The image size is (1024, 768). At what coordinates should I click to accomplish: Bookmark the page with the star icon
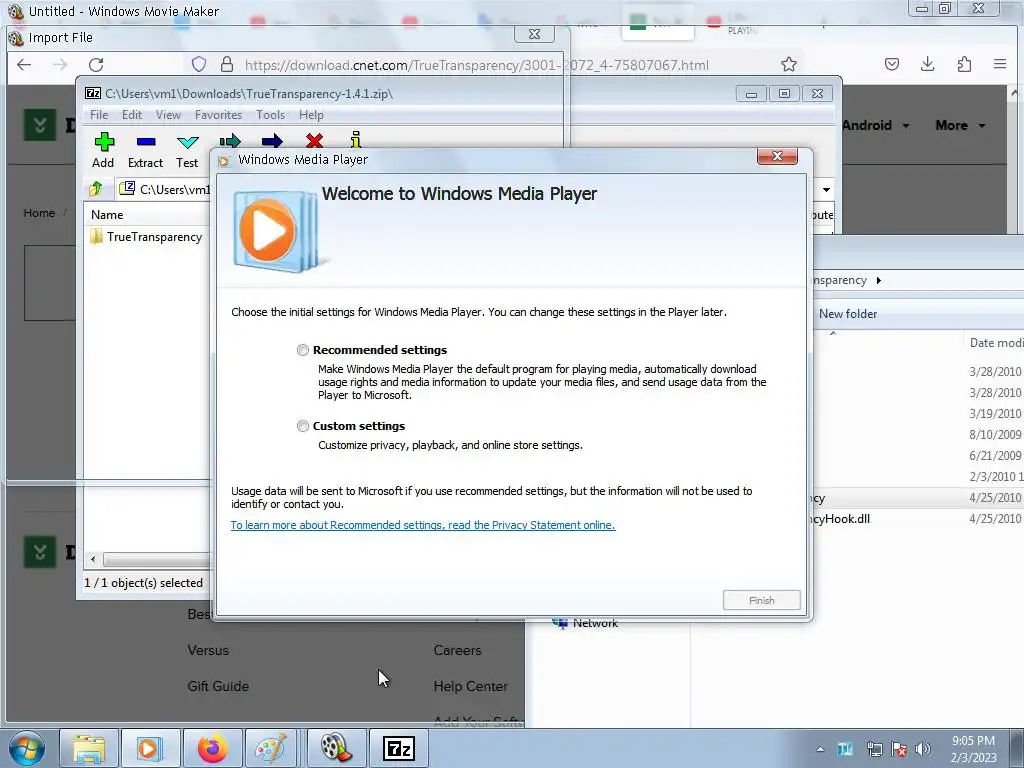point(789,64)
